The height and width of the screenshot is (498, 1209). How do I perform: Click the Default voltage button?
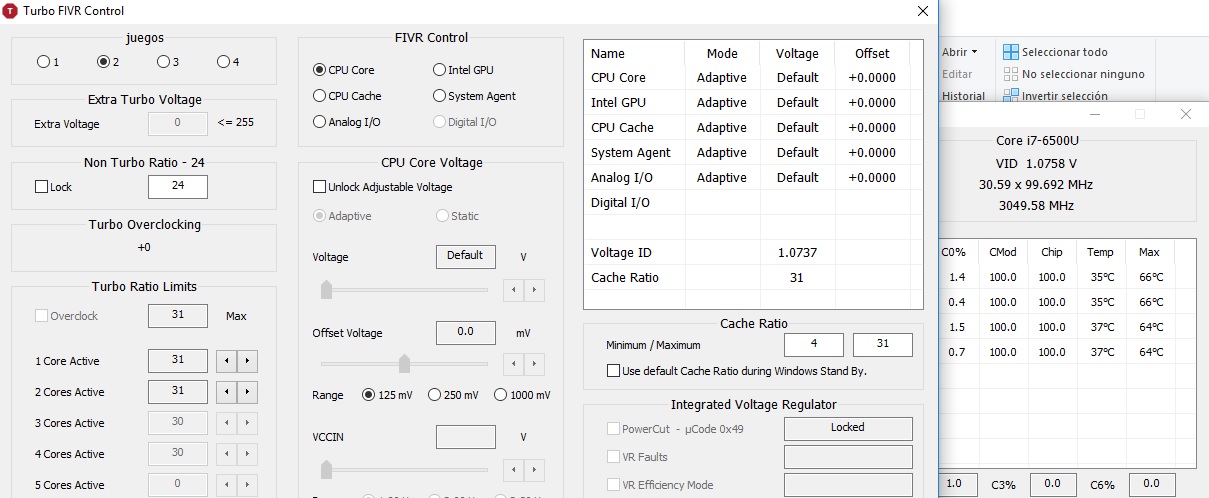(x=465, y=256)
